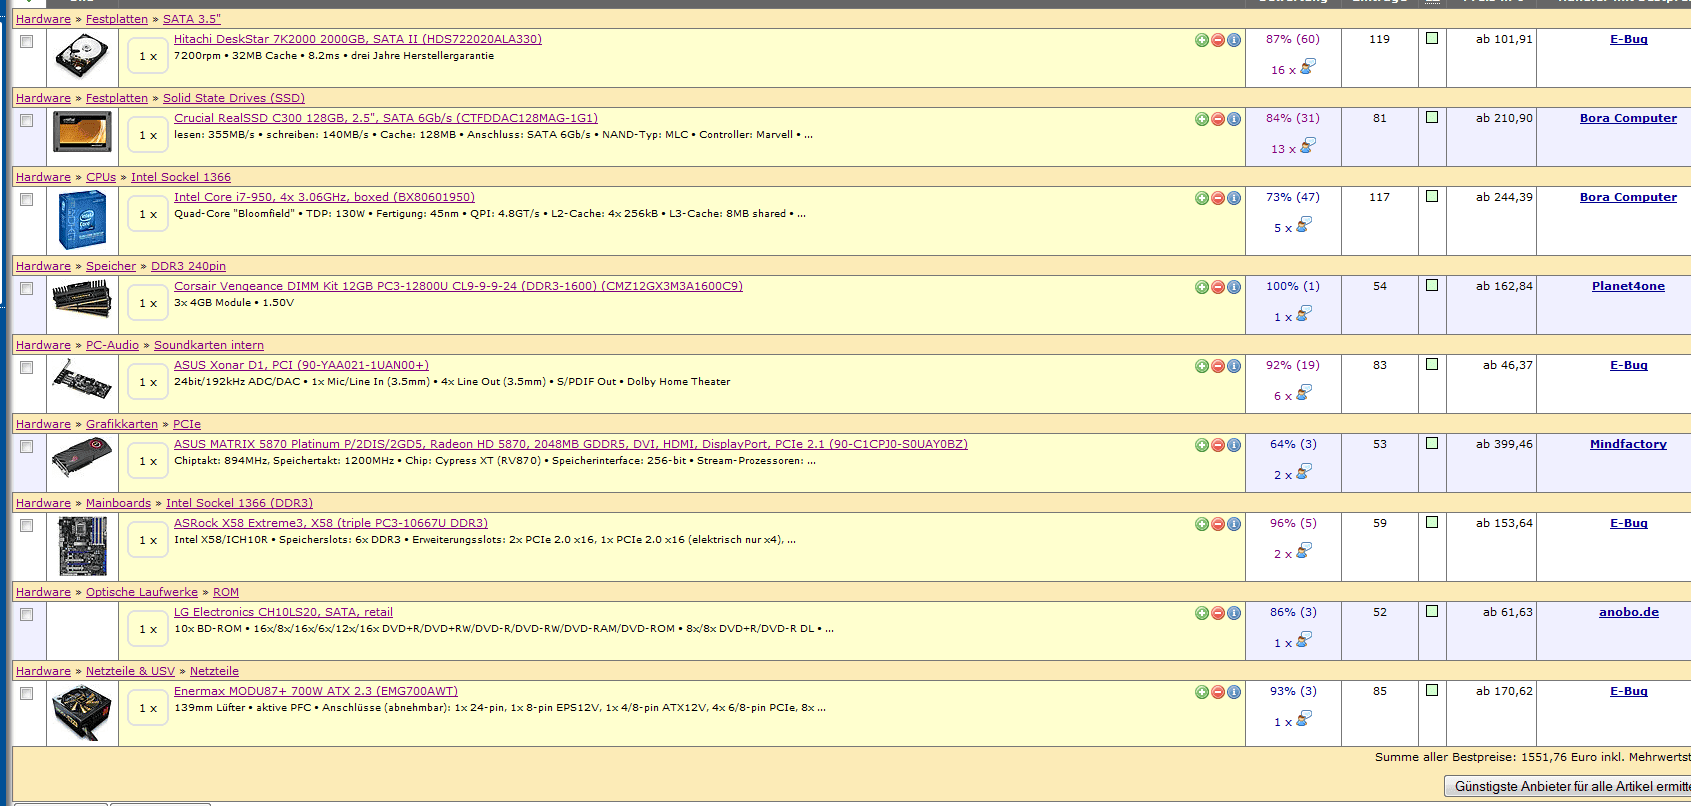This screenshot has height=806, width=1691.
Task: Click the Intel Core i7 box thumbnail
Action: (x=82, y=220)
